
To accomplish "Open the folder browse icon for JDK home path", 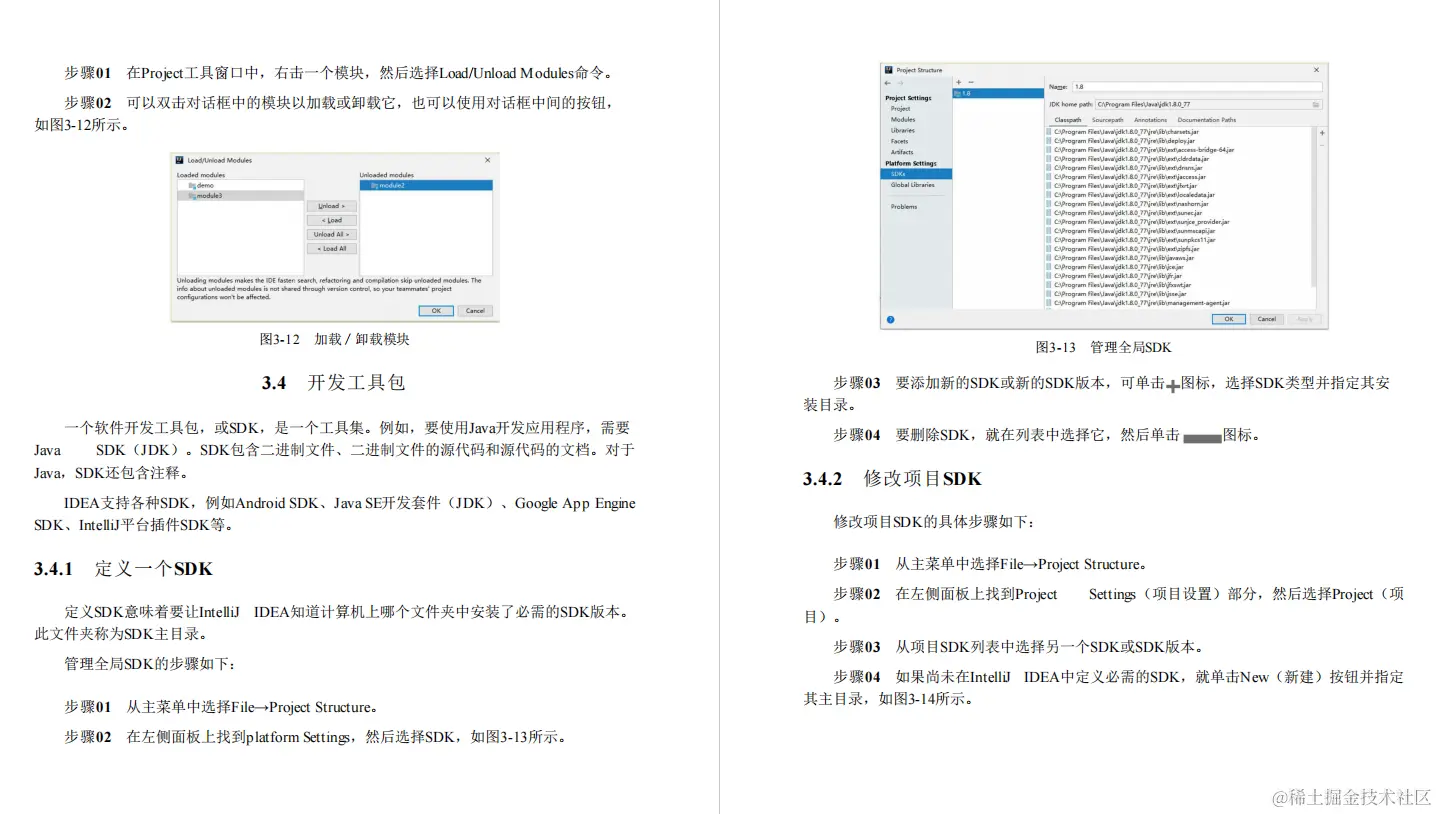I will coord(1316,104).
